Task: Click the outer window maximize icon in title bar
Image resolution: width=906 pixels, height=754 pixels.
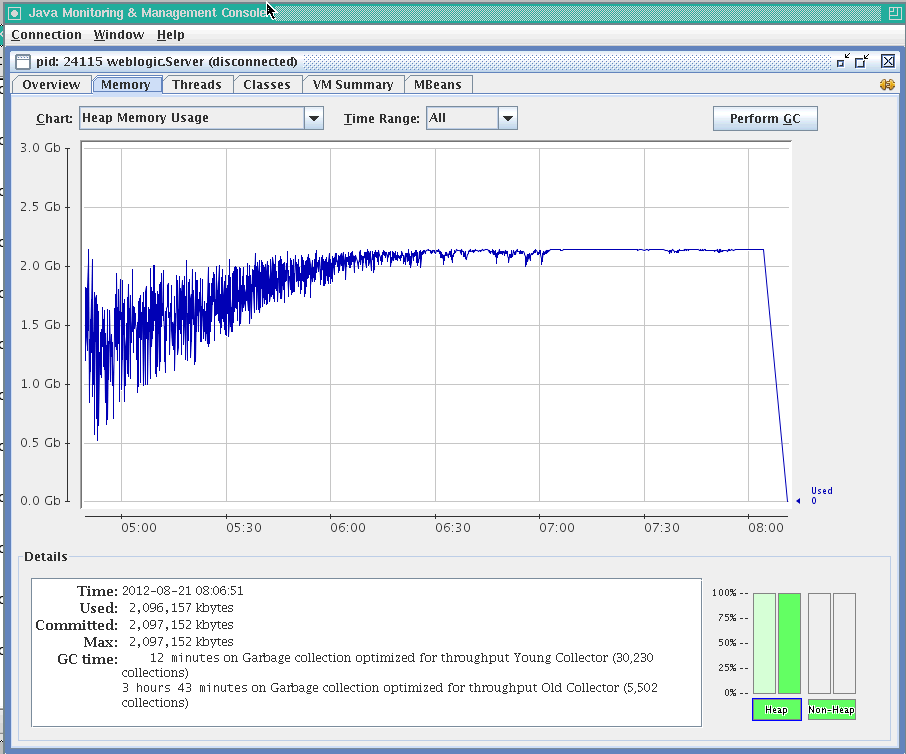Action: click(x=893, y=13)
